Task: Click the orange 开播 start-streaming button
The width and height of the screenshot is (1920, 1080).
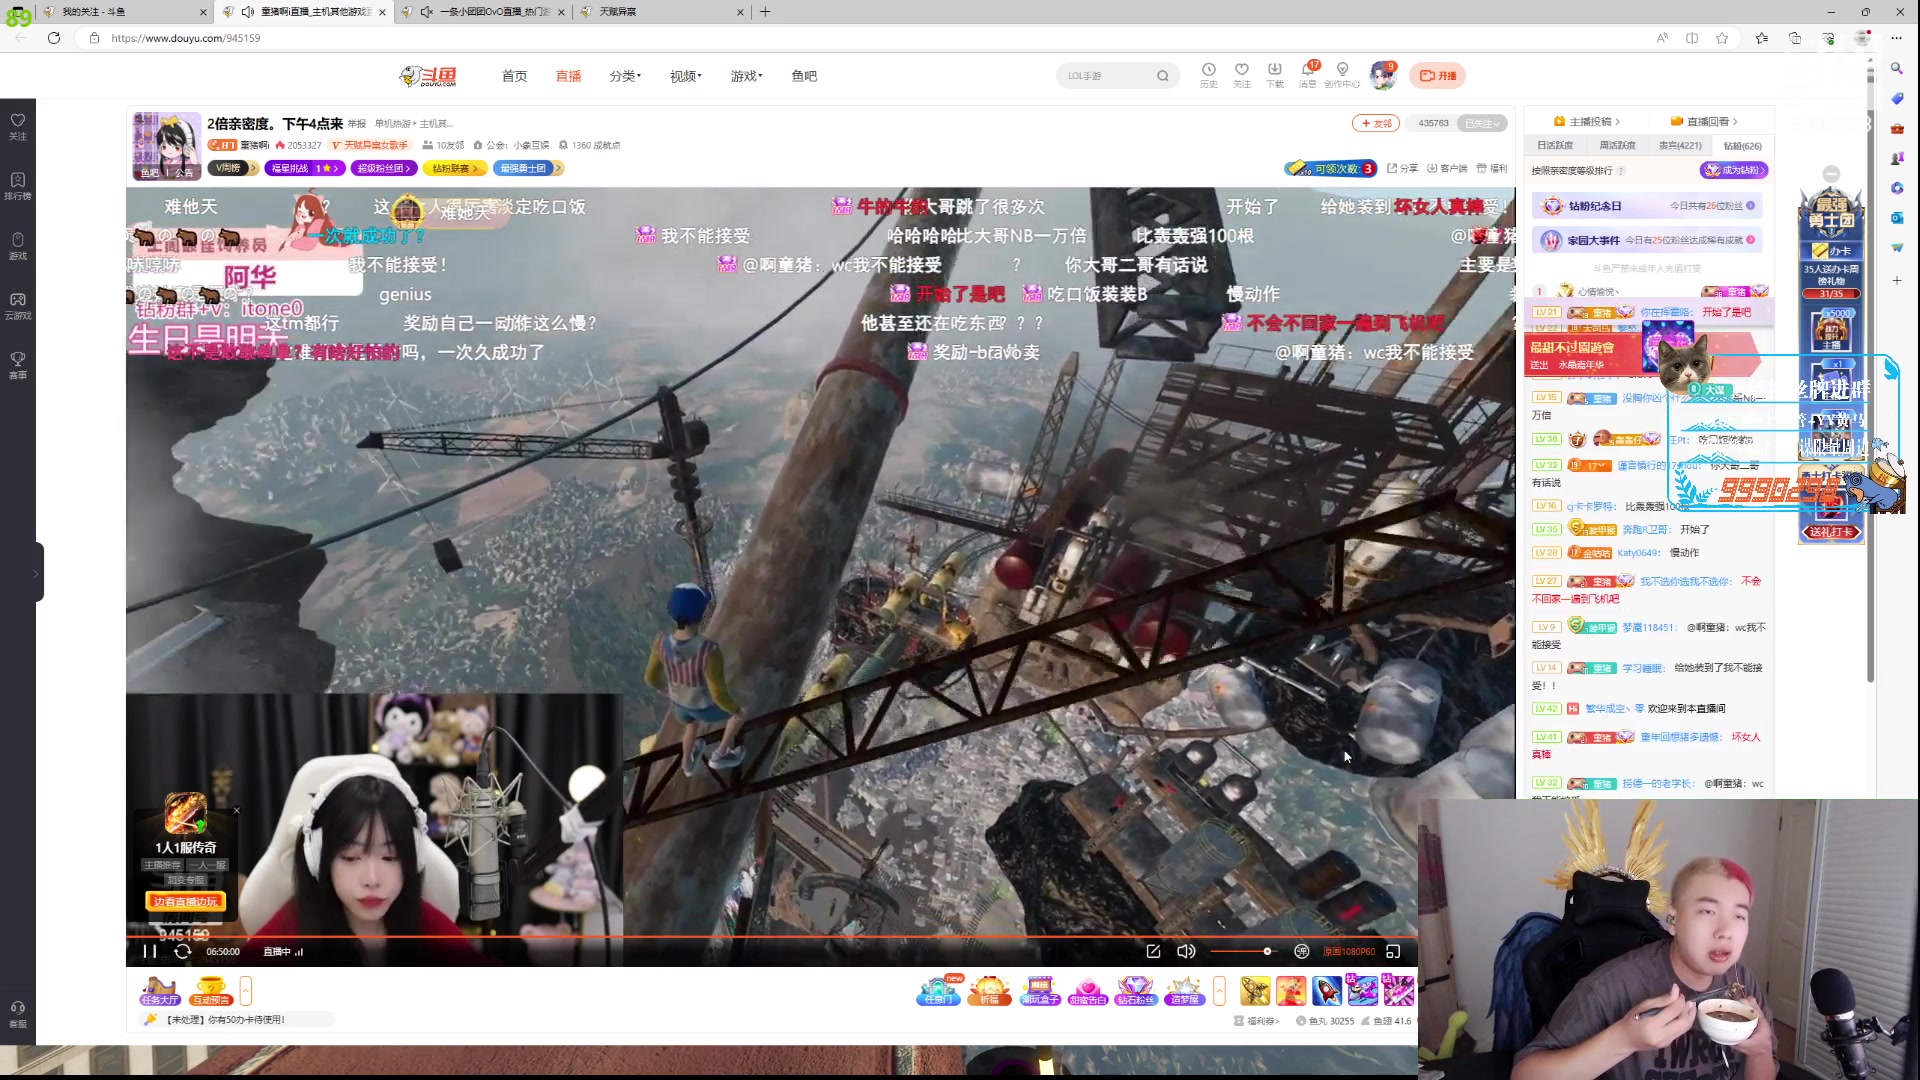Action: [x=1438, y=75]
